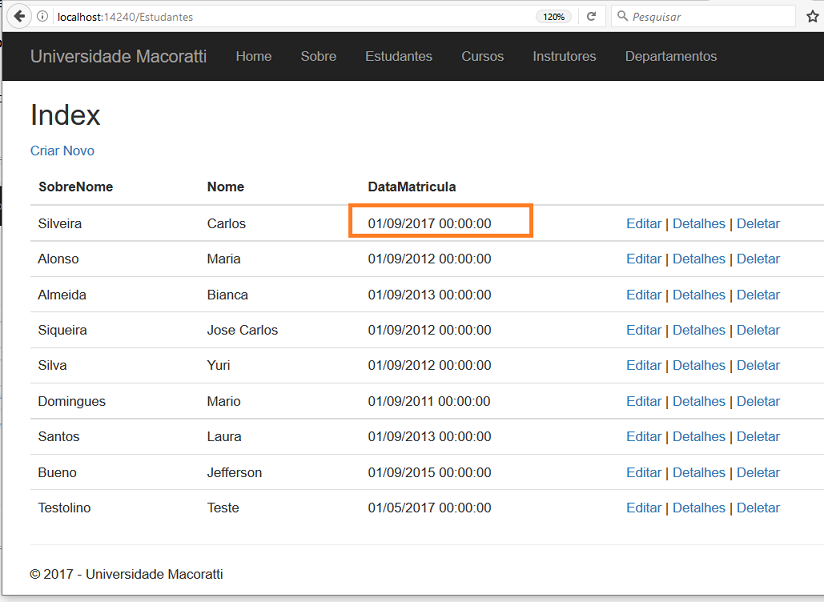Focus the localhost address bar
The height and width of the screenshot is (602, 824).
click(x=294, y=17)
